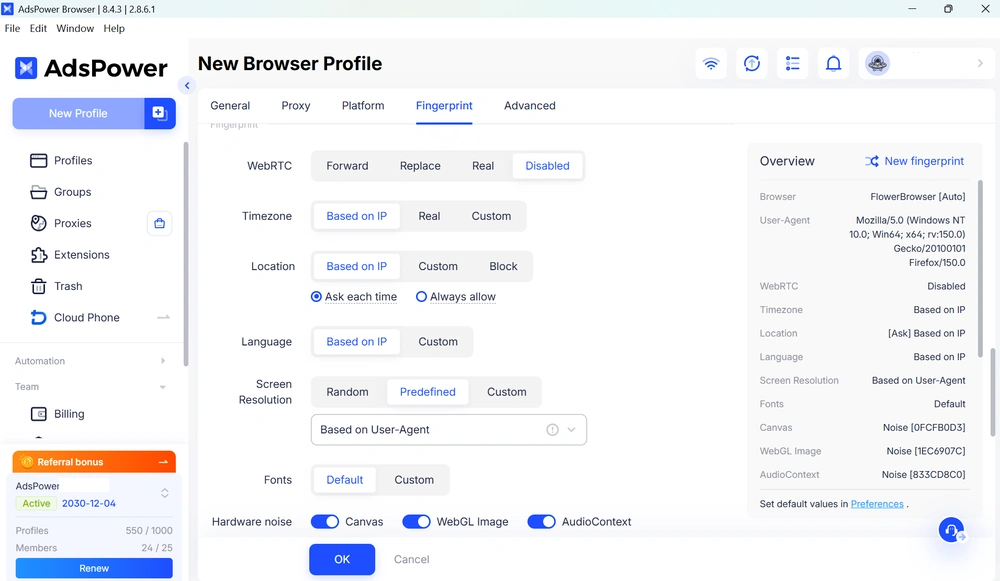Collapse the Team sidebar section
This screenshot has height=581, width=1000.
point(91,386)
